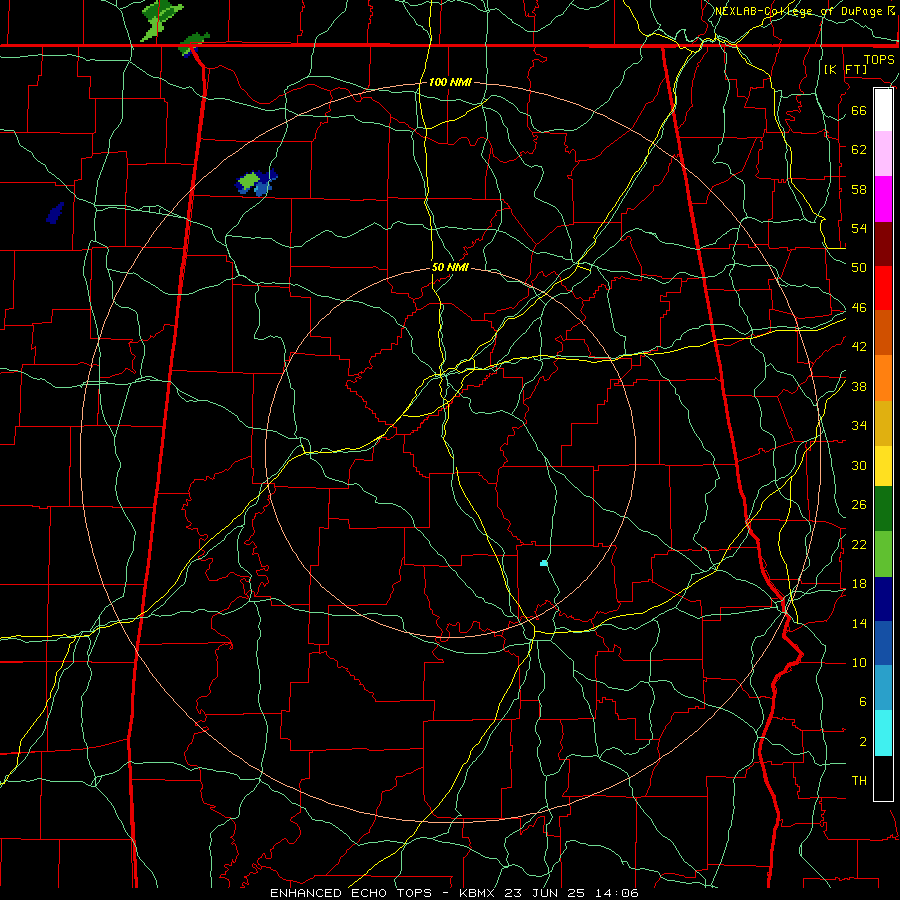Image resolution: width=900 pixels, height=900 pixels.
Task: Click the '23 JUN 25' date stamp
Action: pos(544,893)
